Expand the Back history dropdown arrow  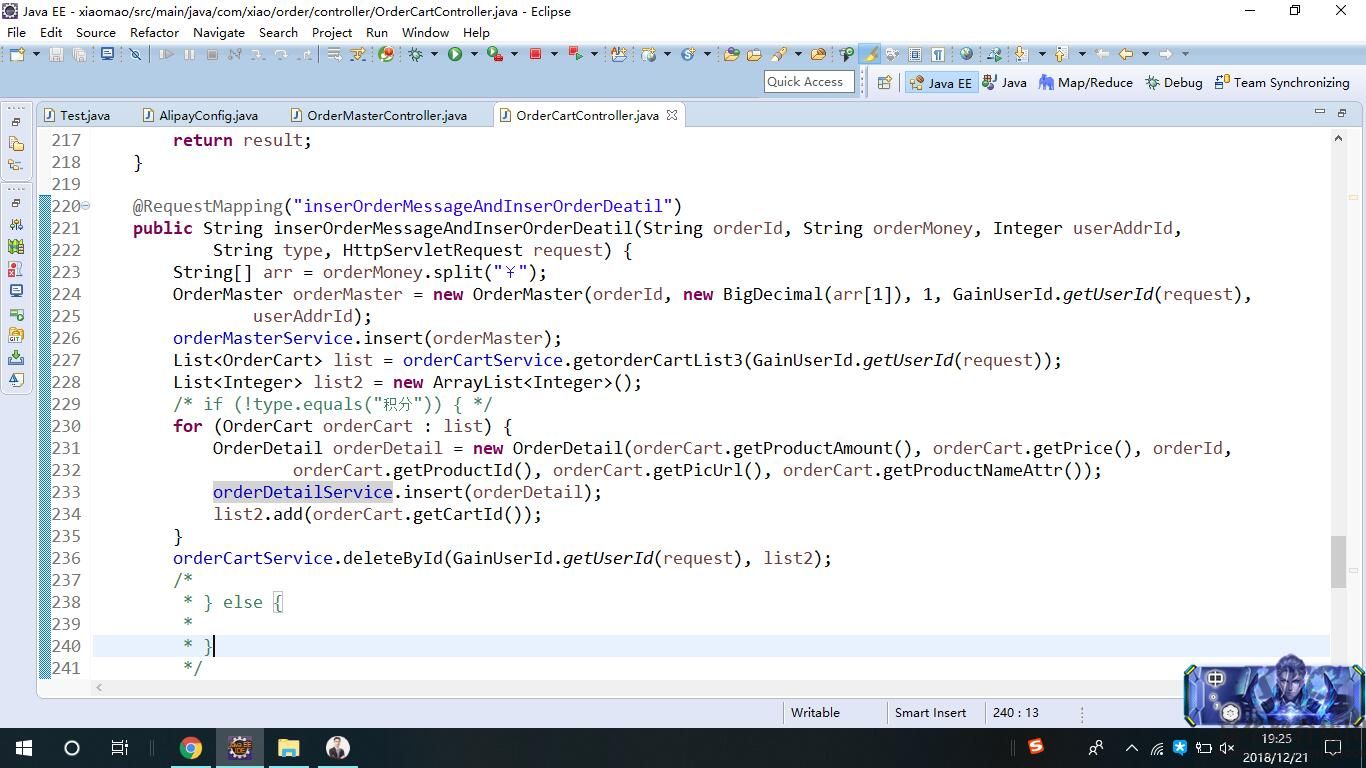1145,54
